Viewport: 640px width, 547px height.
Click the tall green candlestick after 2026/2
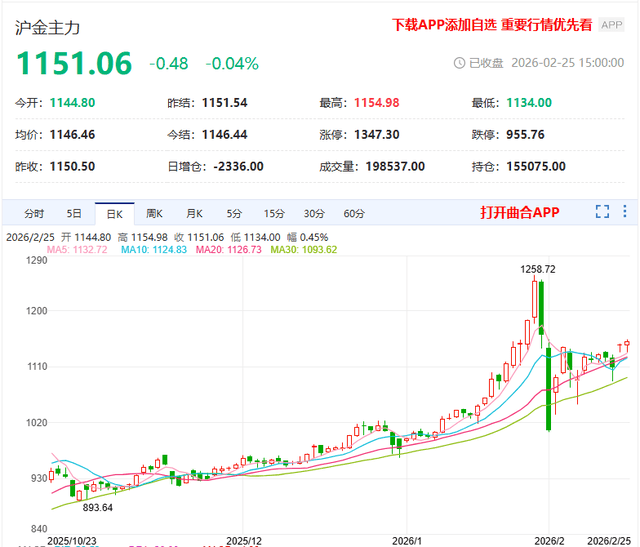pos(549,388)
